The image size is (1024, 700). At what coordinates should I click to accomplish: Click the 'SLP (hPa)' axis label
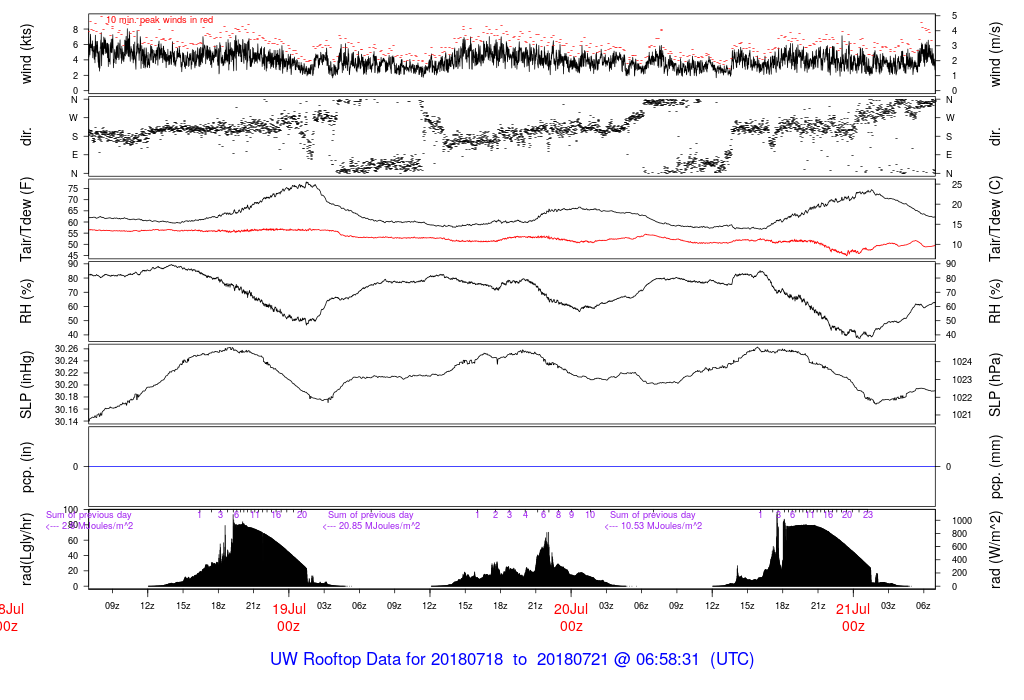point(995,385)
